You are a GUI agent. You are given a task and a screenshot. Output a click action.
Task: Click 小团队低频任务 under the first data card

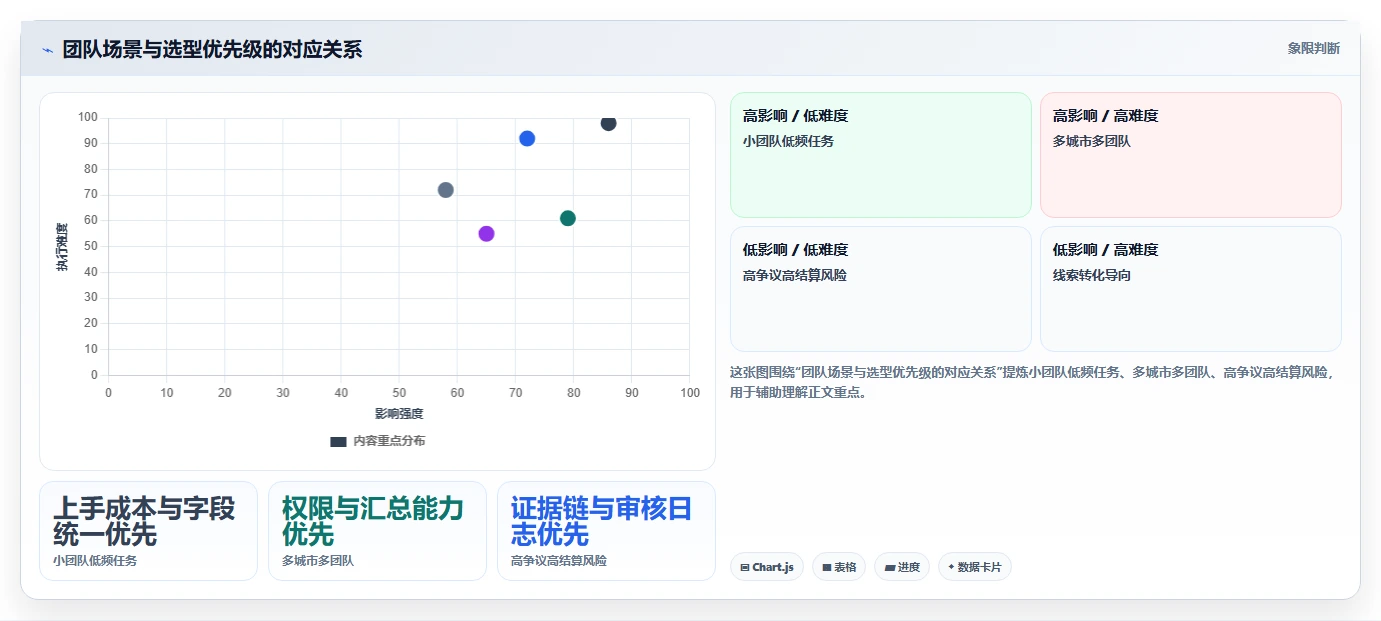click(95, 561)
